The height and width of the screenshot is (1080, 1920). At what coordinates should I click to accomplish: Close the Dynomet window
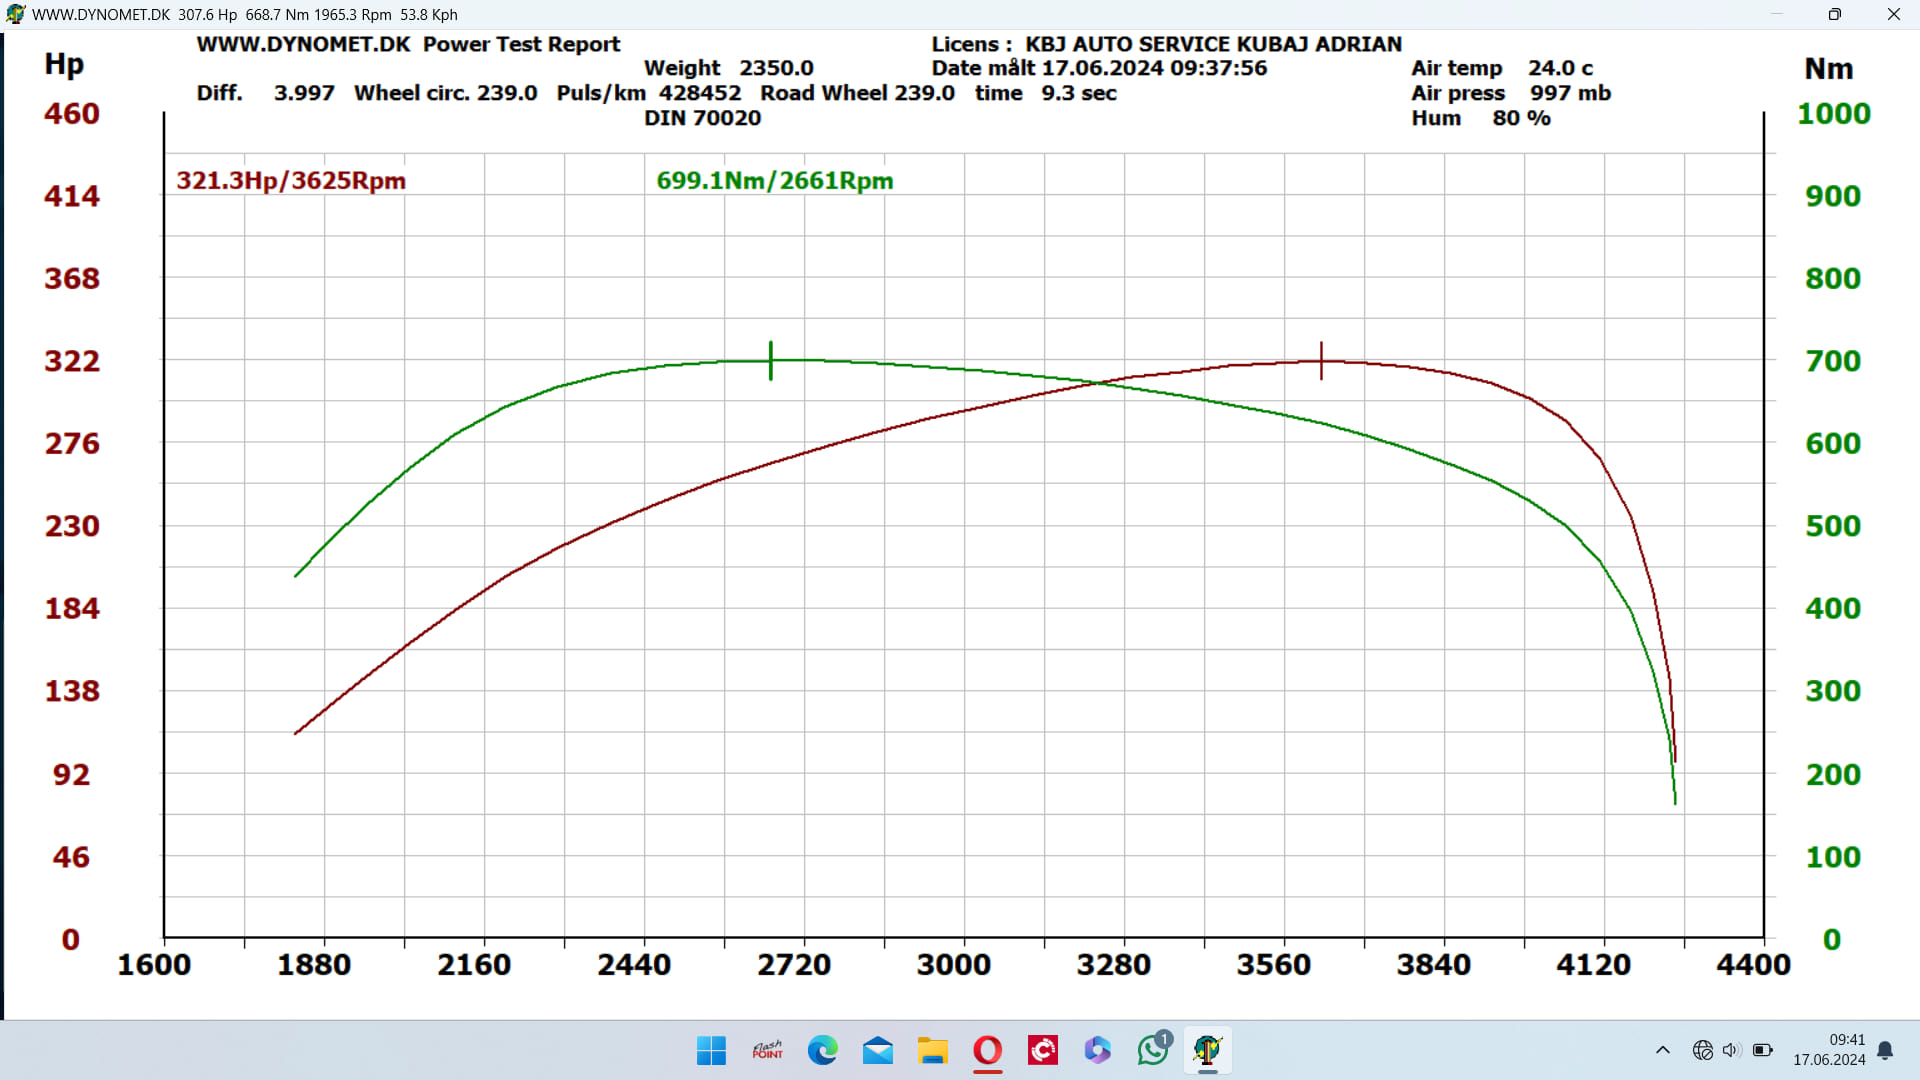pyautogui.click(x=1893, y=14)
